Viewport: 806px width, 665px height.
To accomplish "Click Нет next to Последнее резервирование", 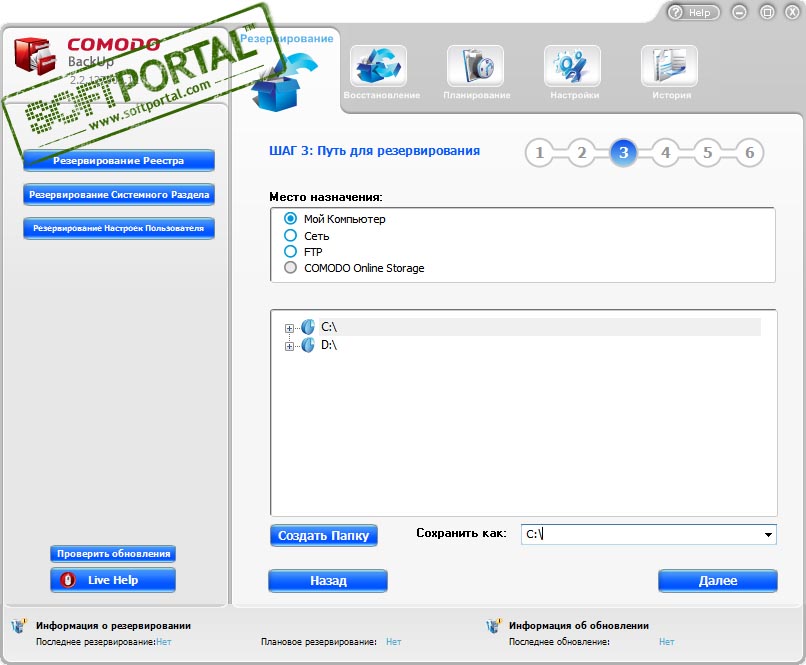I will 164,642.
